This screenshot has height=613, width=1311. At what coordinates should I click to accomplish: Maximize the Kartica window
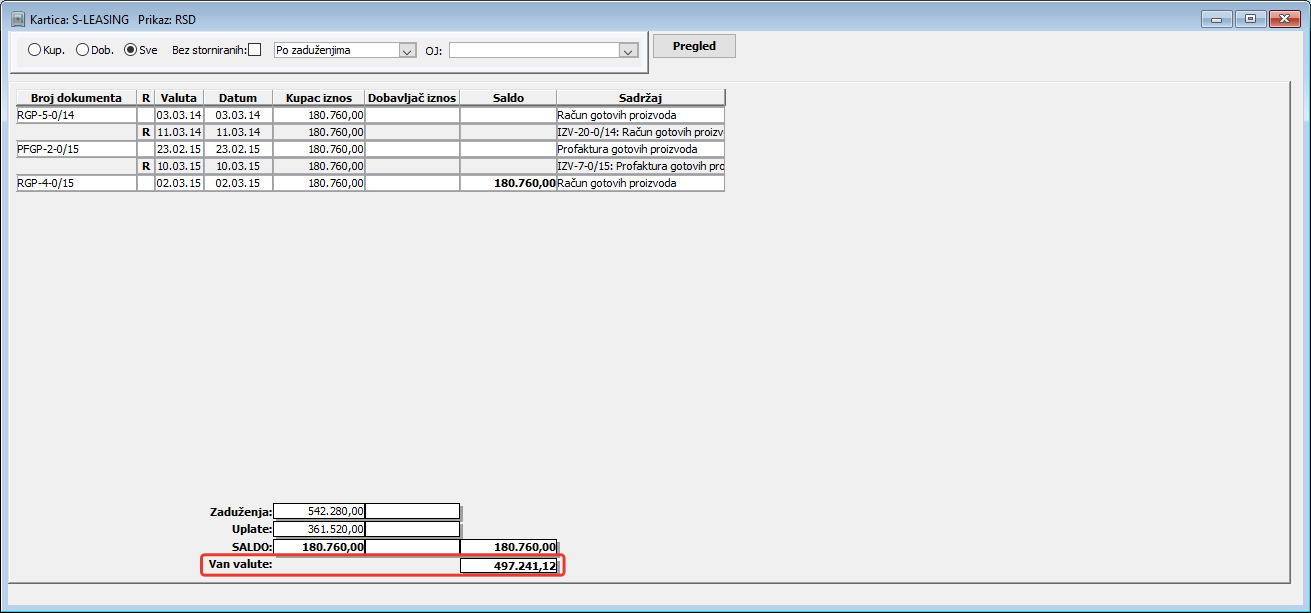pyautogui.click(x=1250, y=18)
